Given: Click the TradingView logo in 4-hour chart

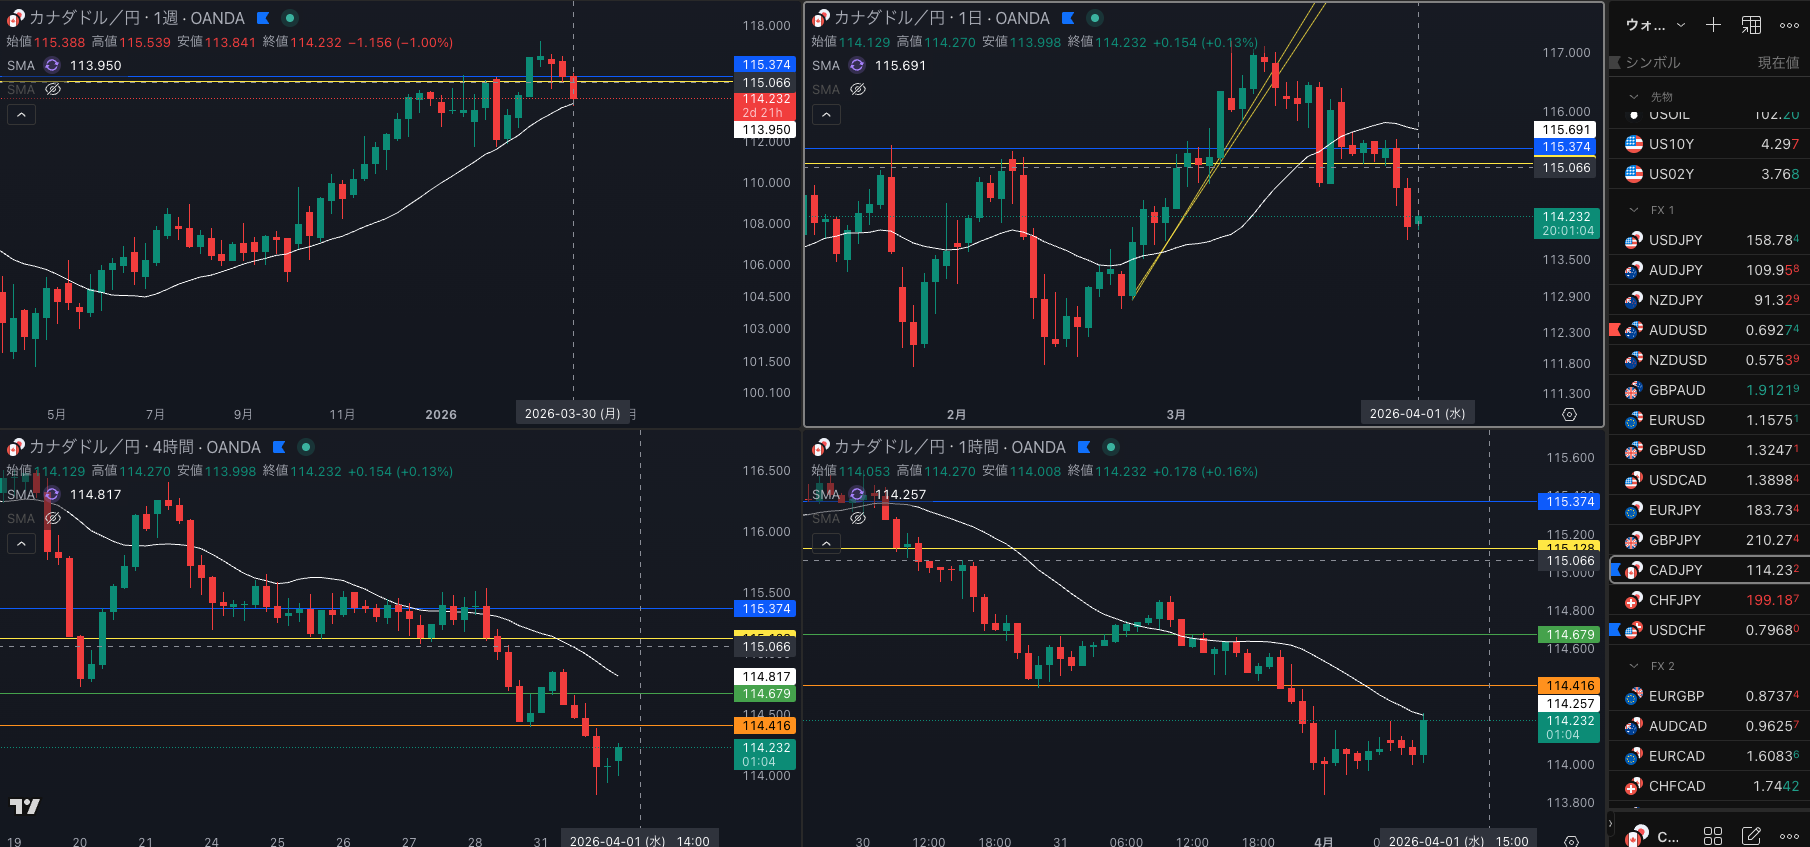Looking at the screenshot, I should pos(25,806).
